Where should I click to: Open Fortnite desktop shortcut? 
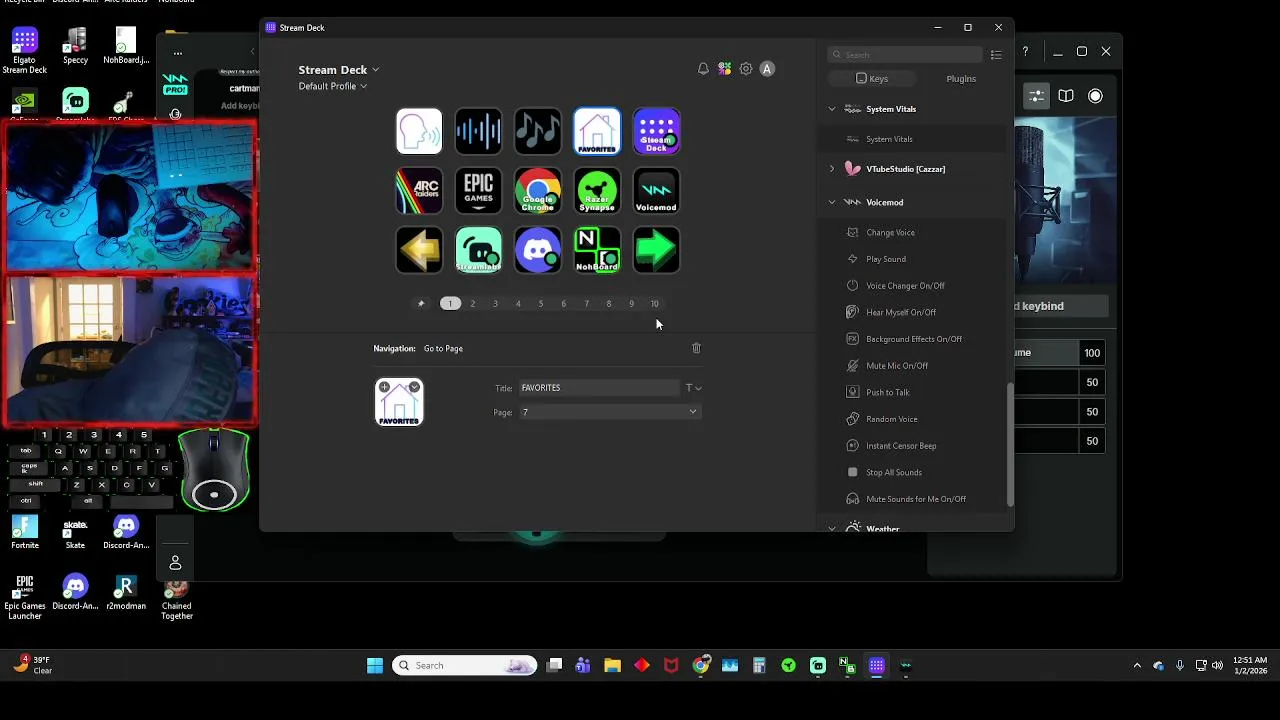[25, 532]
